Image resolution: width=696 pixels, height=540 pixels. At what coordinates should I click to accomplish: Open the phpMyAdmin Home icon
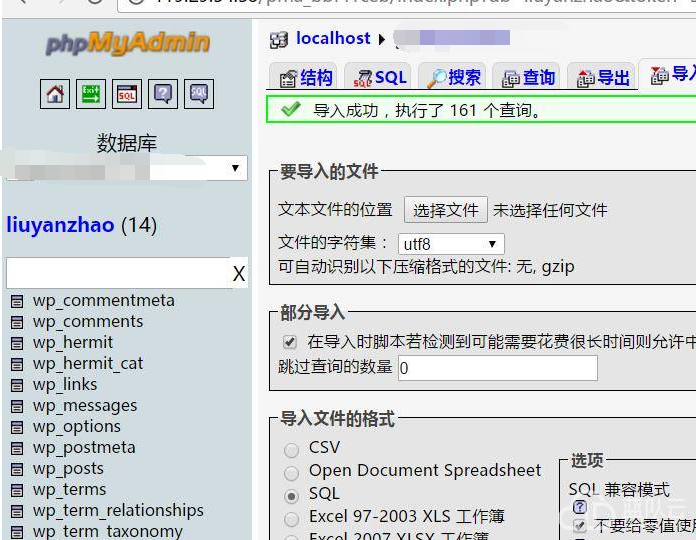(x=55, y=94)
